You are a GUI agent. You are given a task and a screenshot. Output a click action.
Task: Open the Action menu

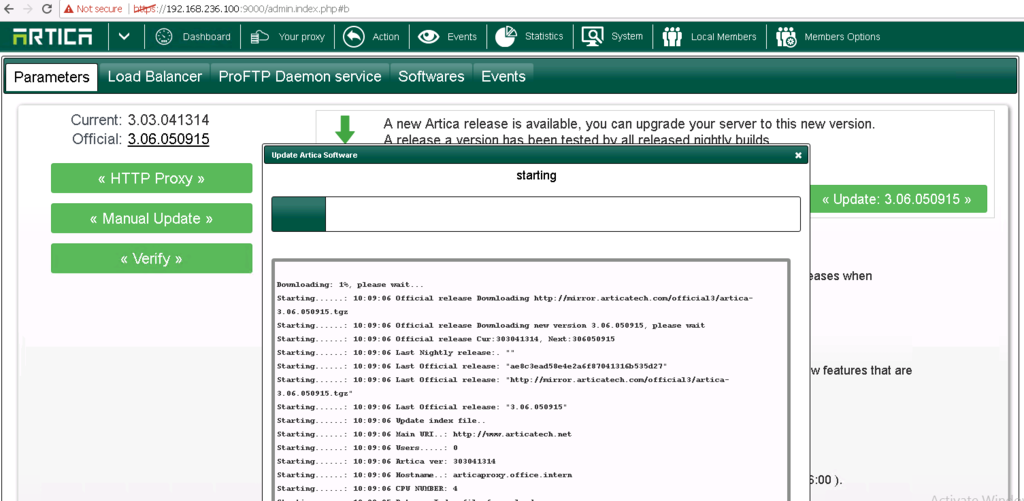click(x=385, y=37)
